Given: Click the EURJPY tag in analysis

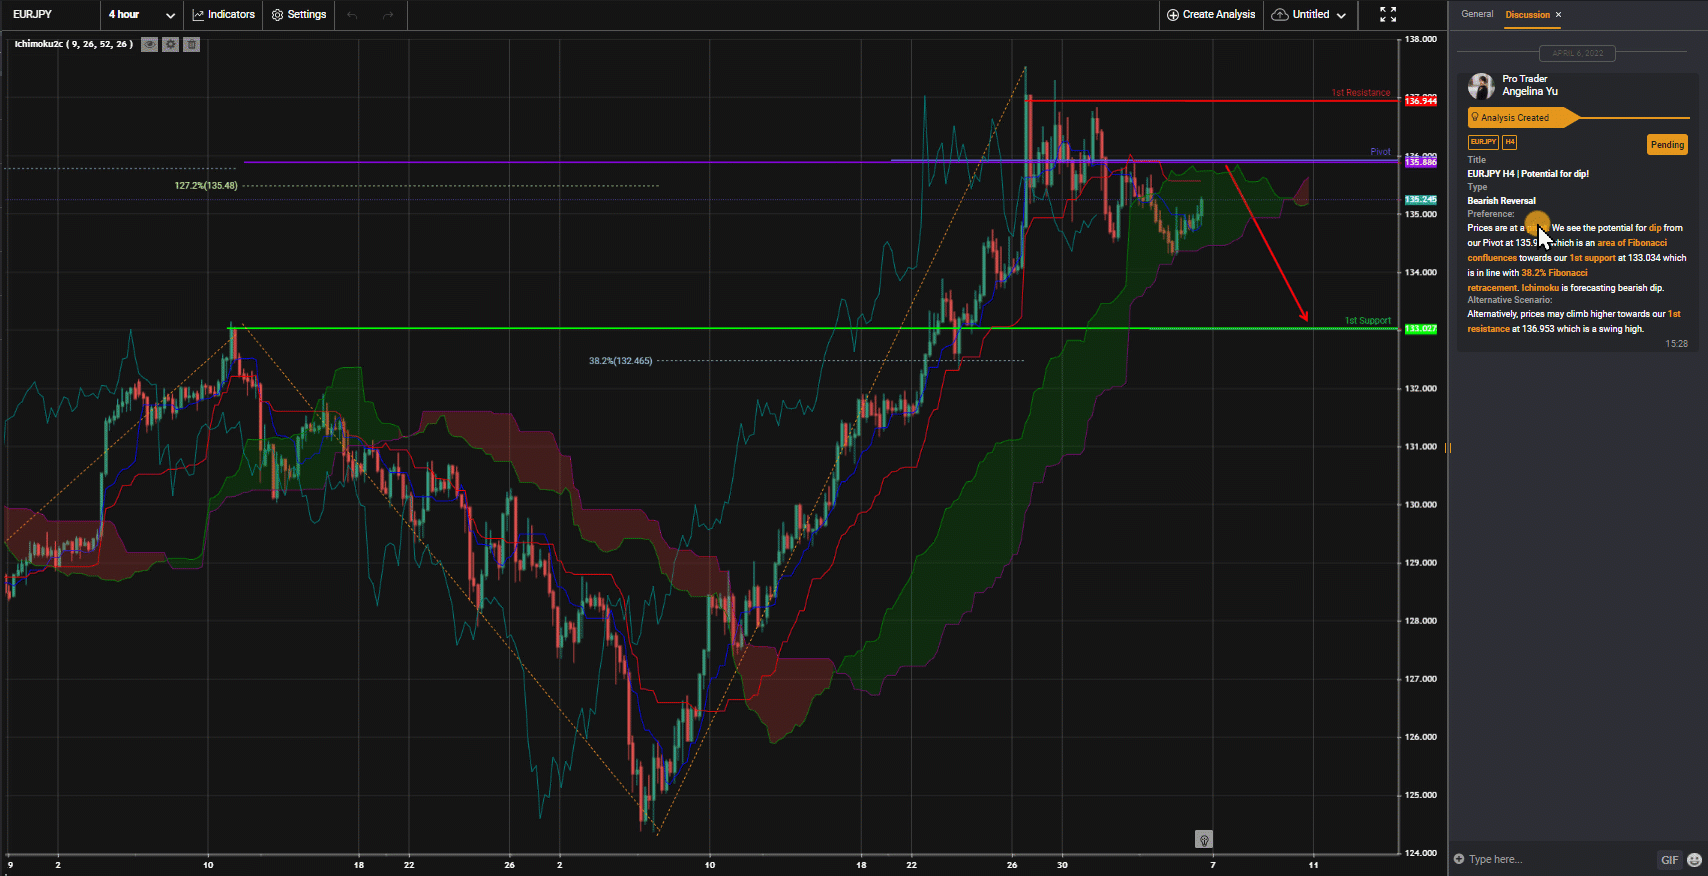Looking at the screenshot, I should (x=1483, y=142).
